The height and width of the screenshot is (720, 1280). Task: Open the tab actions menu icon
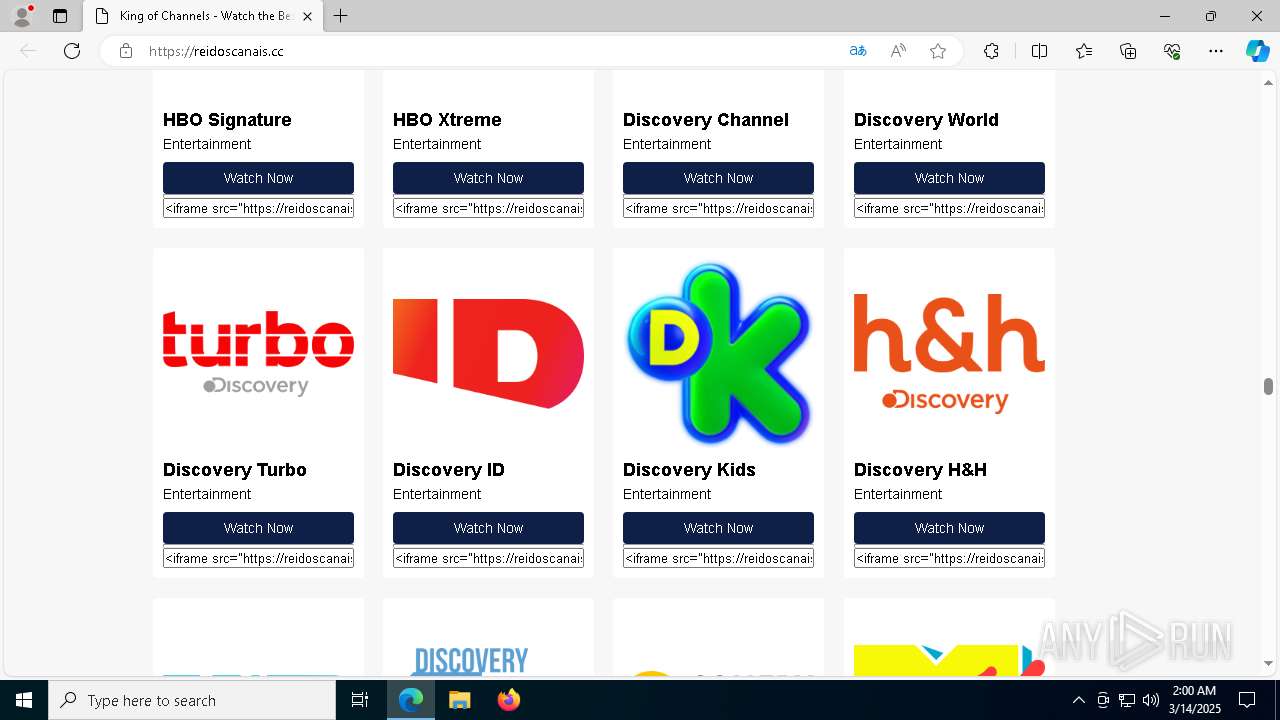(60, 16)
